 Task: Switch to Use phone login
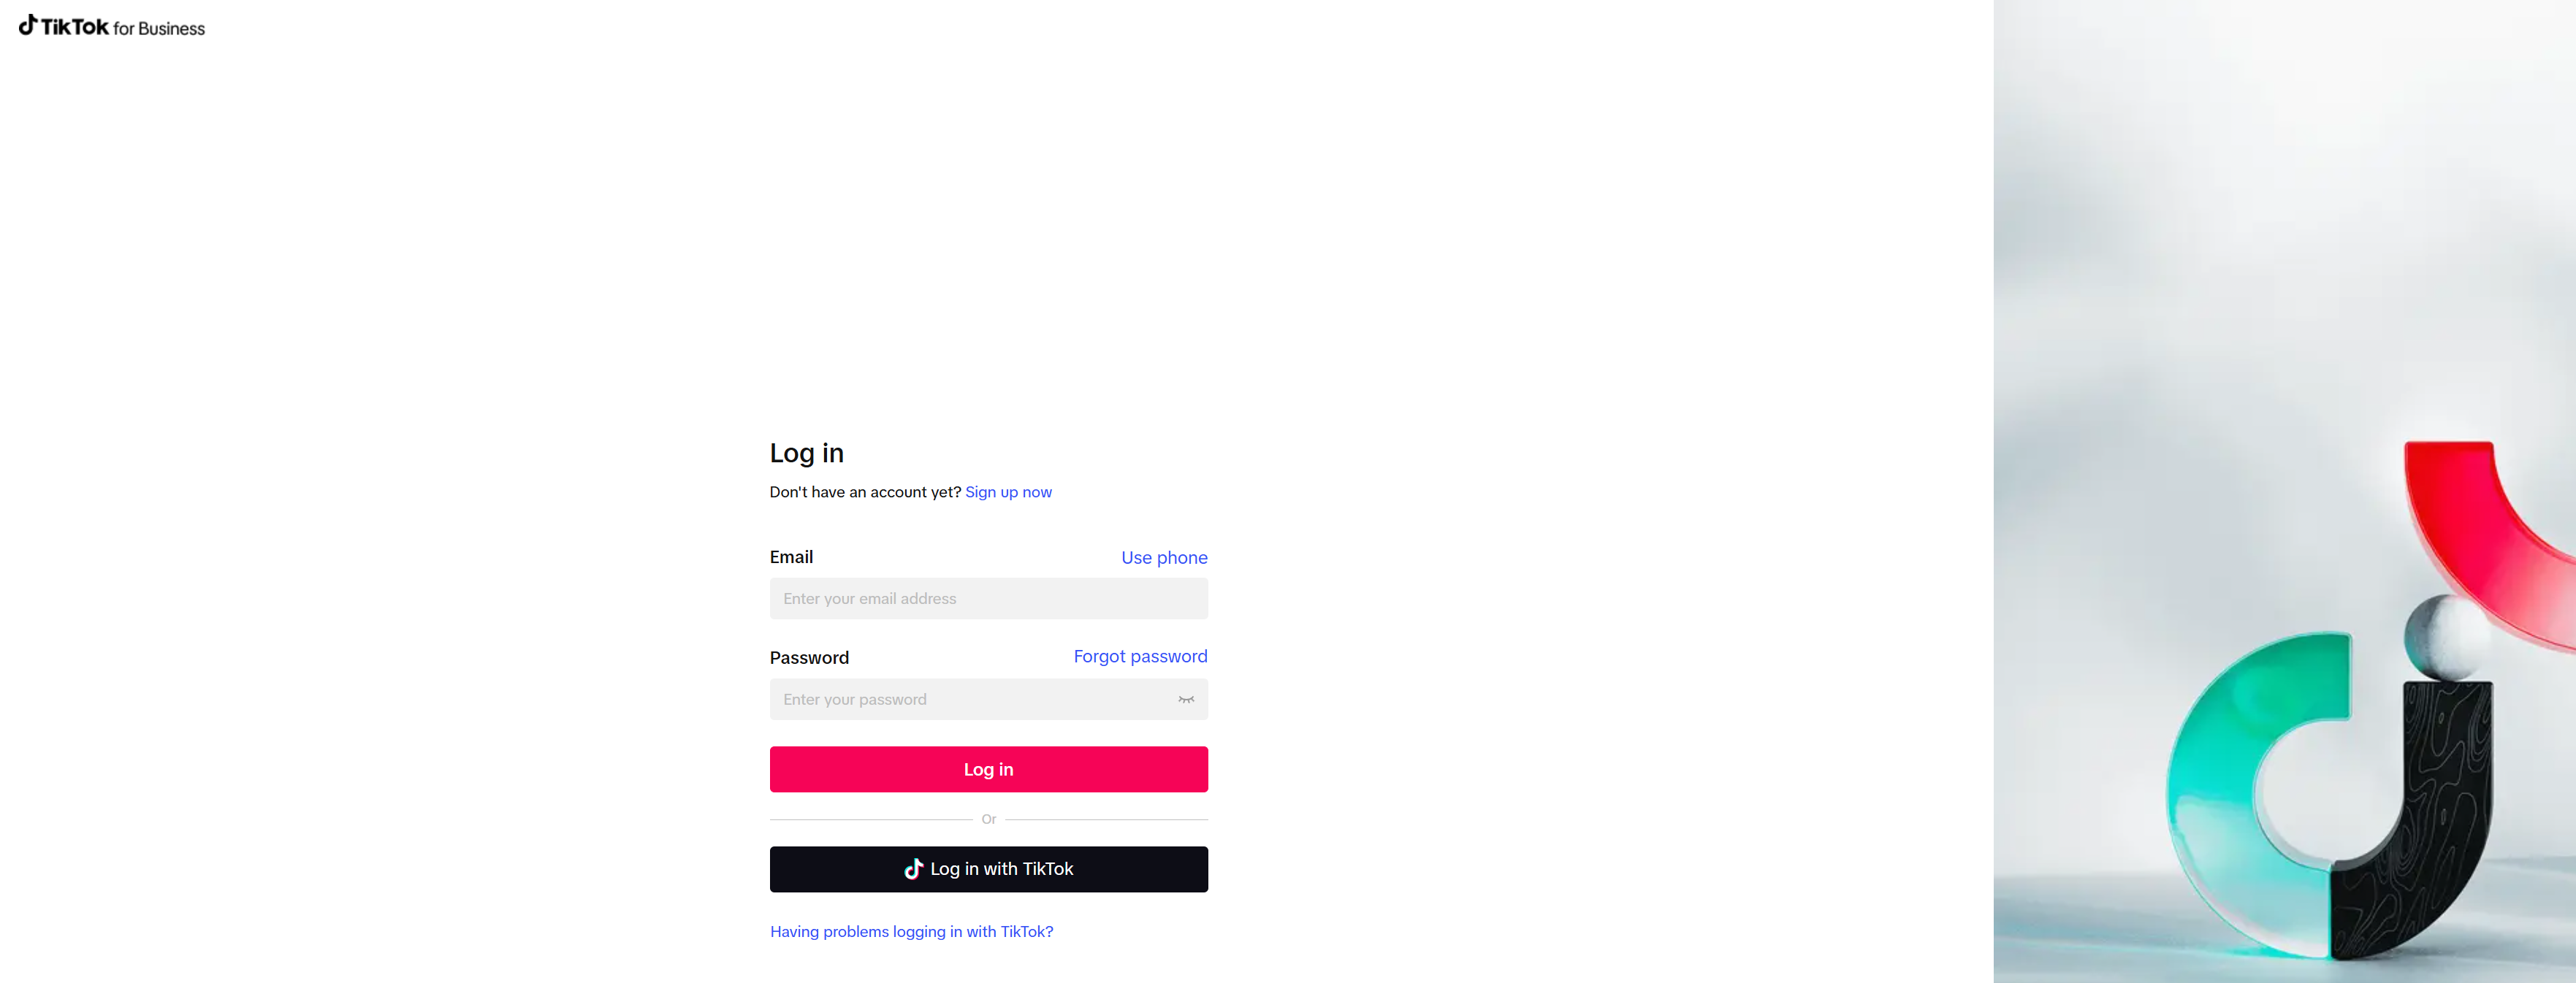(1164, 558)
